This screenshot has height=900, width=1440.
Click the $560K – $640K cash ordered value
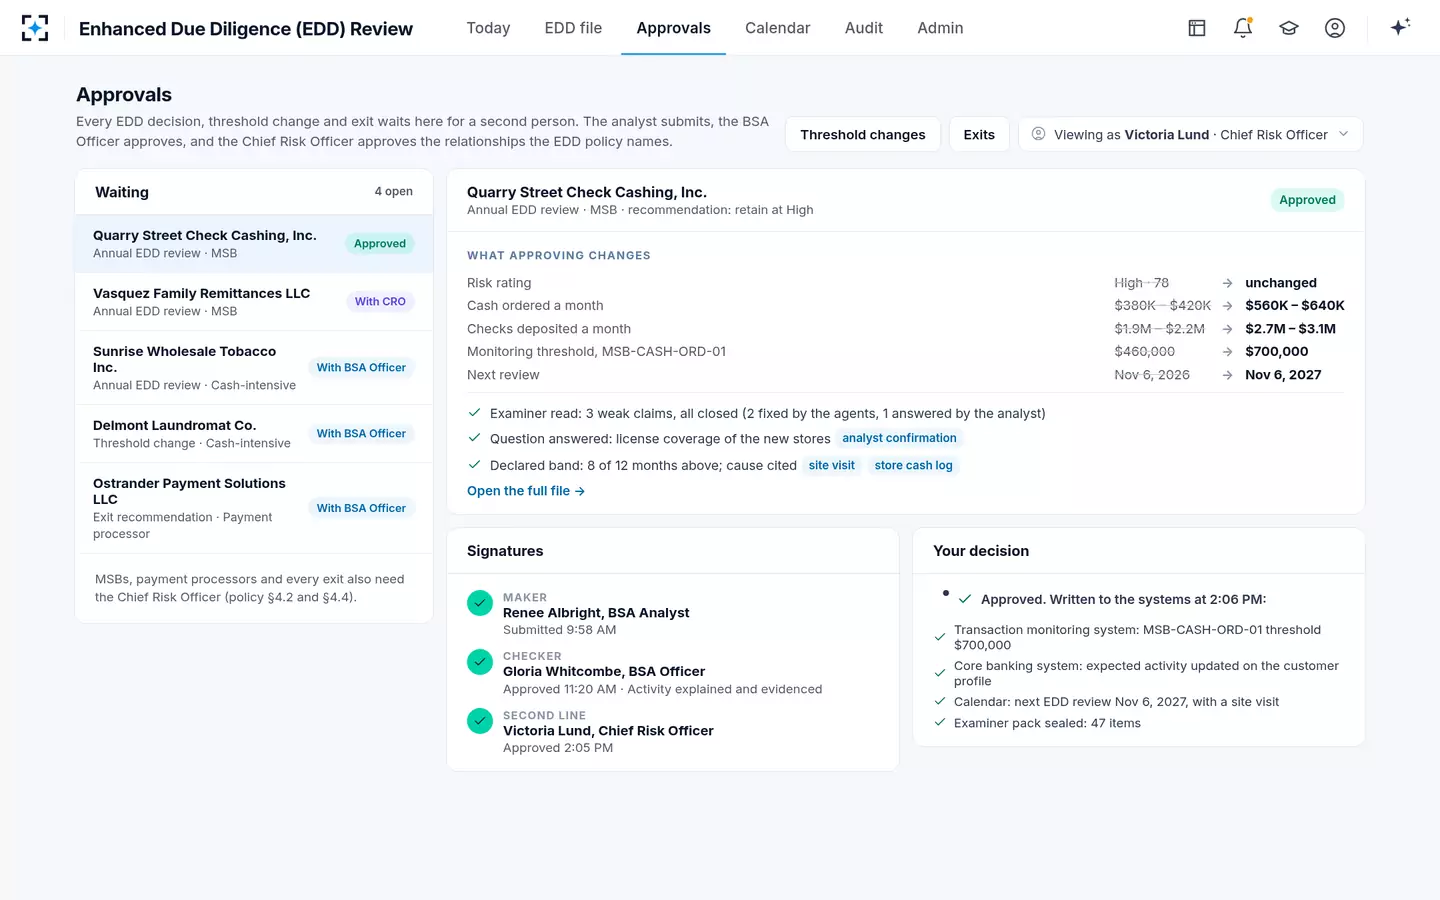1295,305
